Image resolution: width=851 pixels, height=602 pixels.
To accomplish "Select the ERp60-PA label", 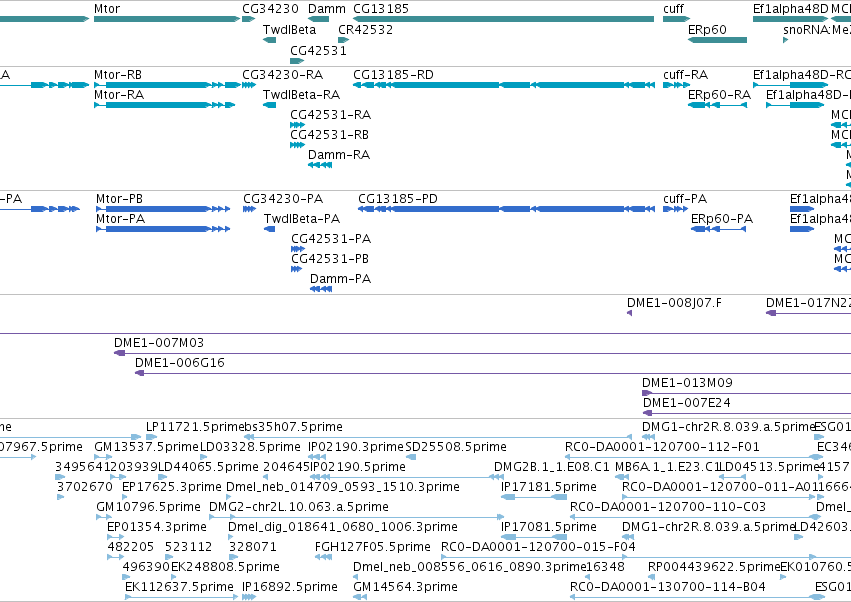I will [x=722, y=219].
